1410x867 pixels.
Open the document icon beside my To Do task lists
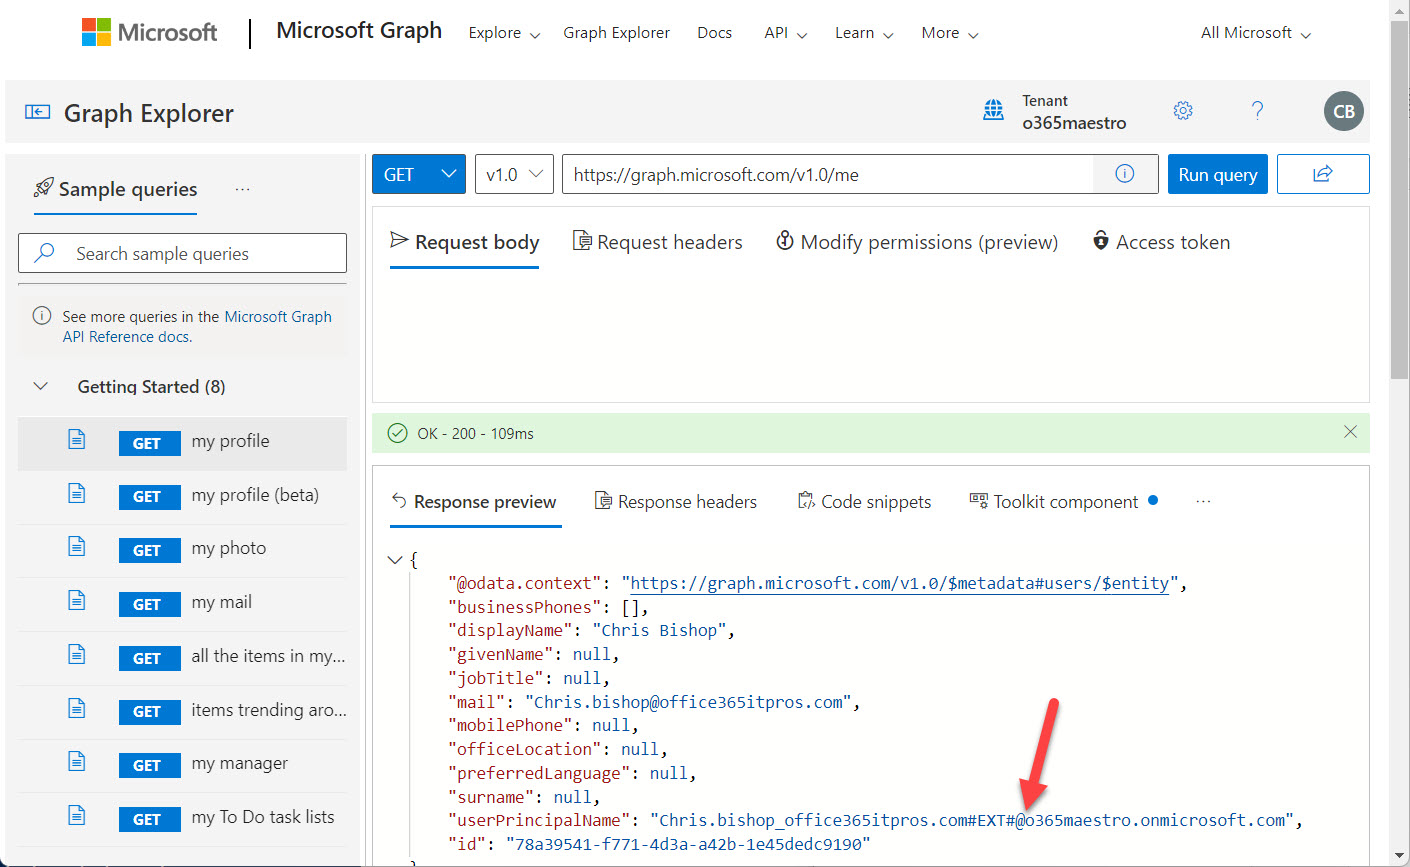(77, 816)
